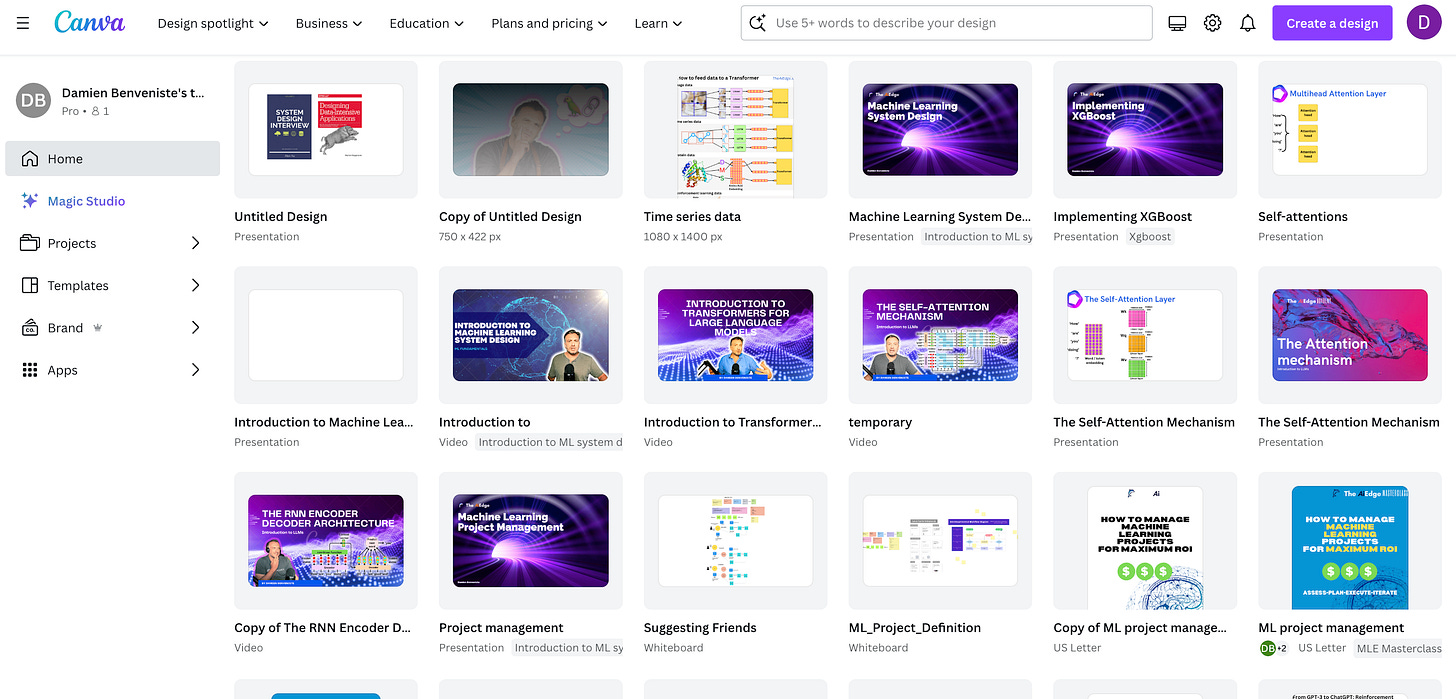Open Introduction to Transformers video thumbnail
The height and width of the screenshot is (699, 1456).
[735, 335]
